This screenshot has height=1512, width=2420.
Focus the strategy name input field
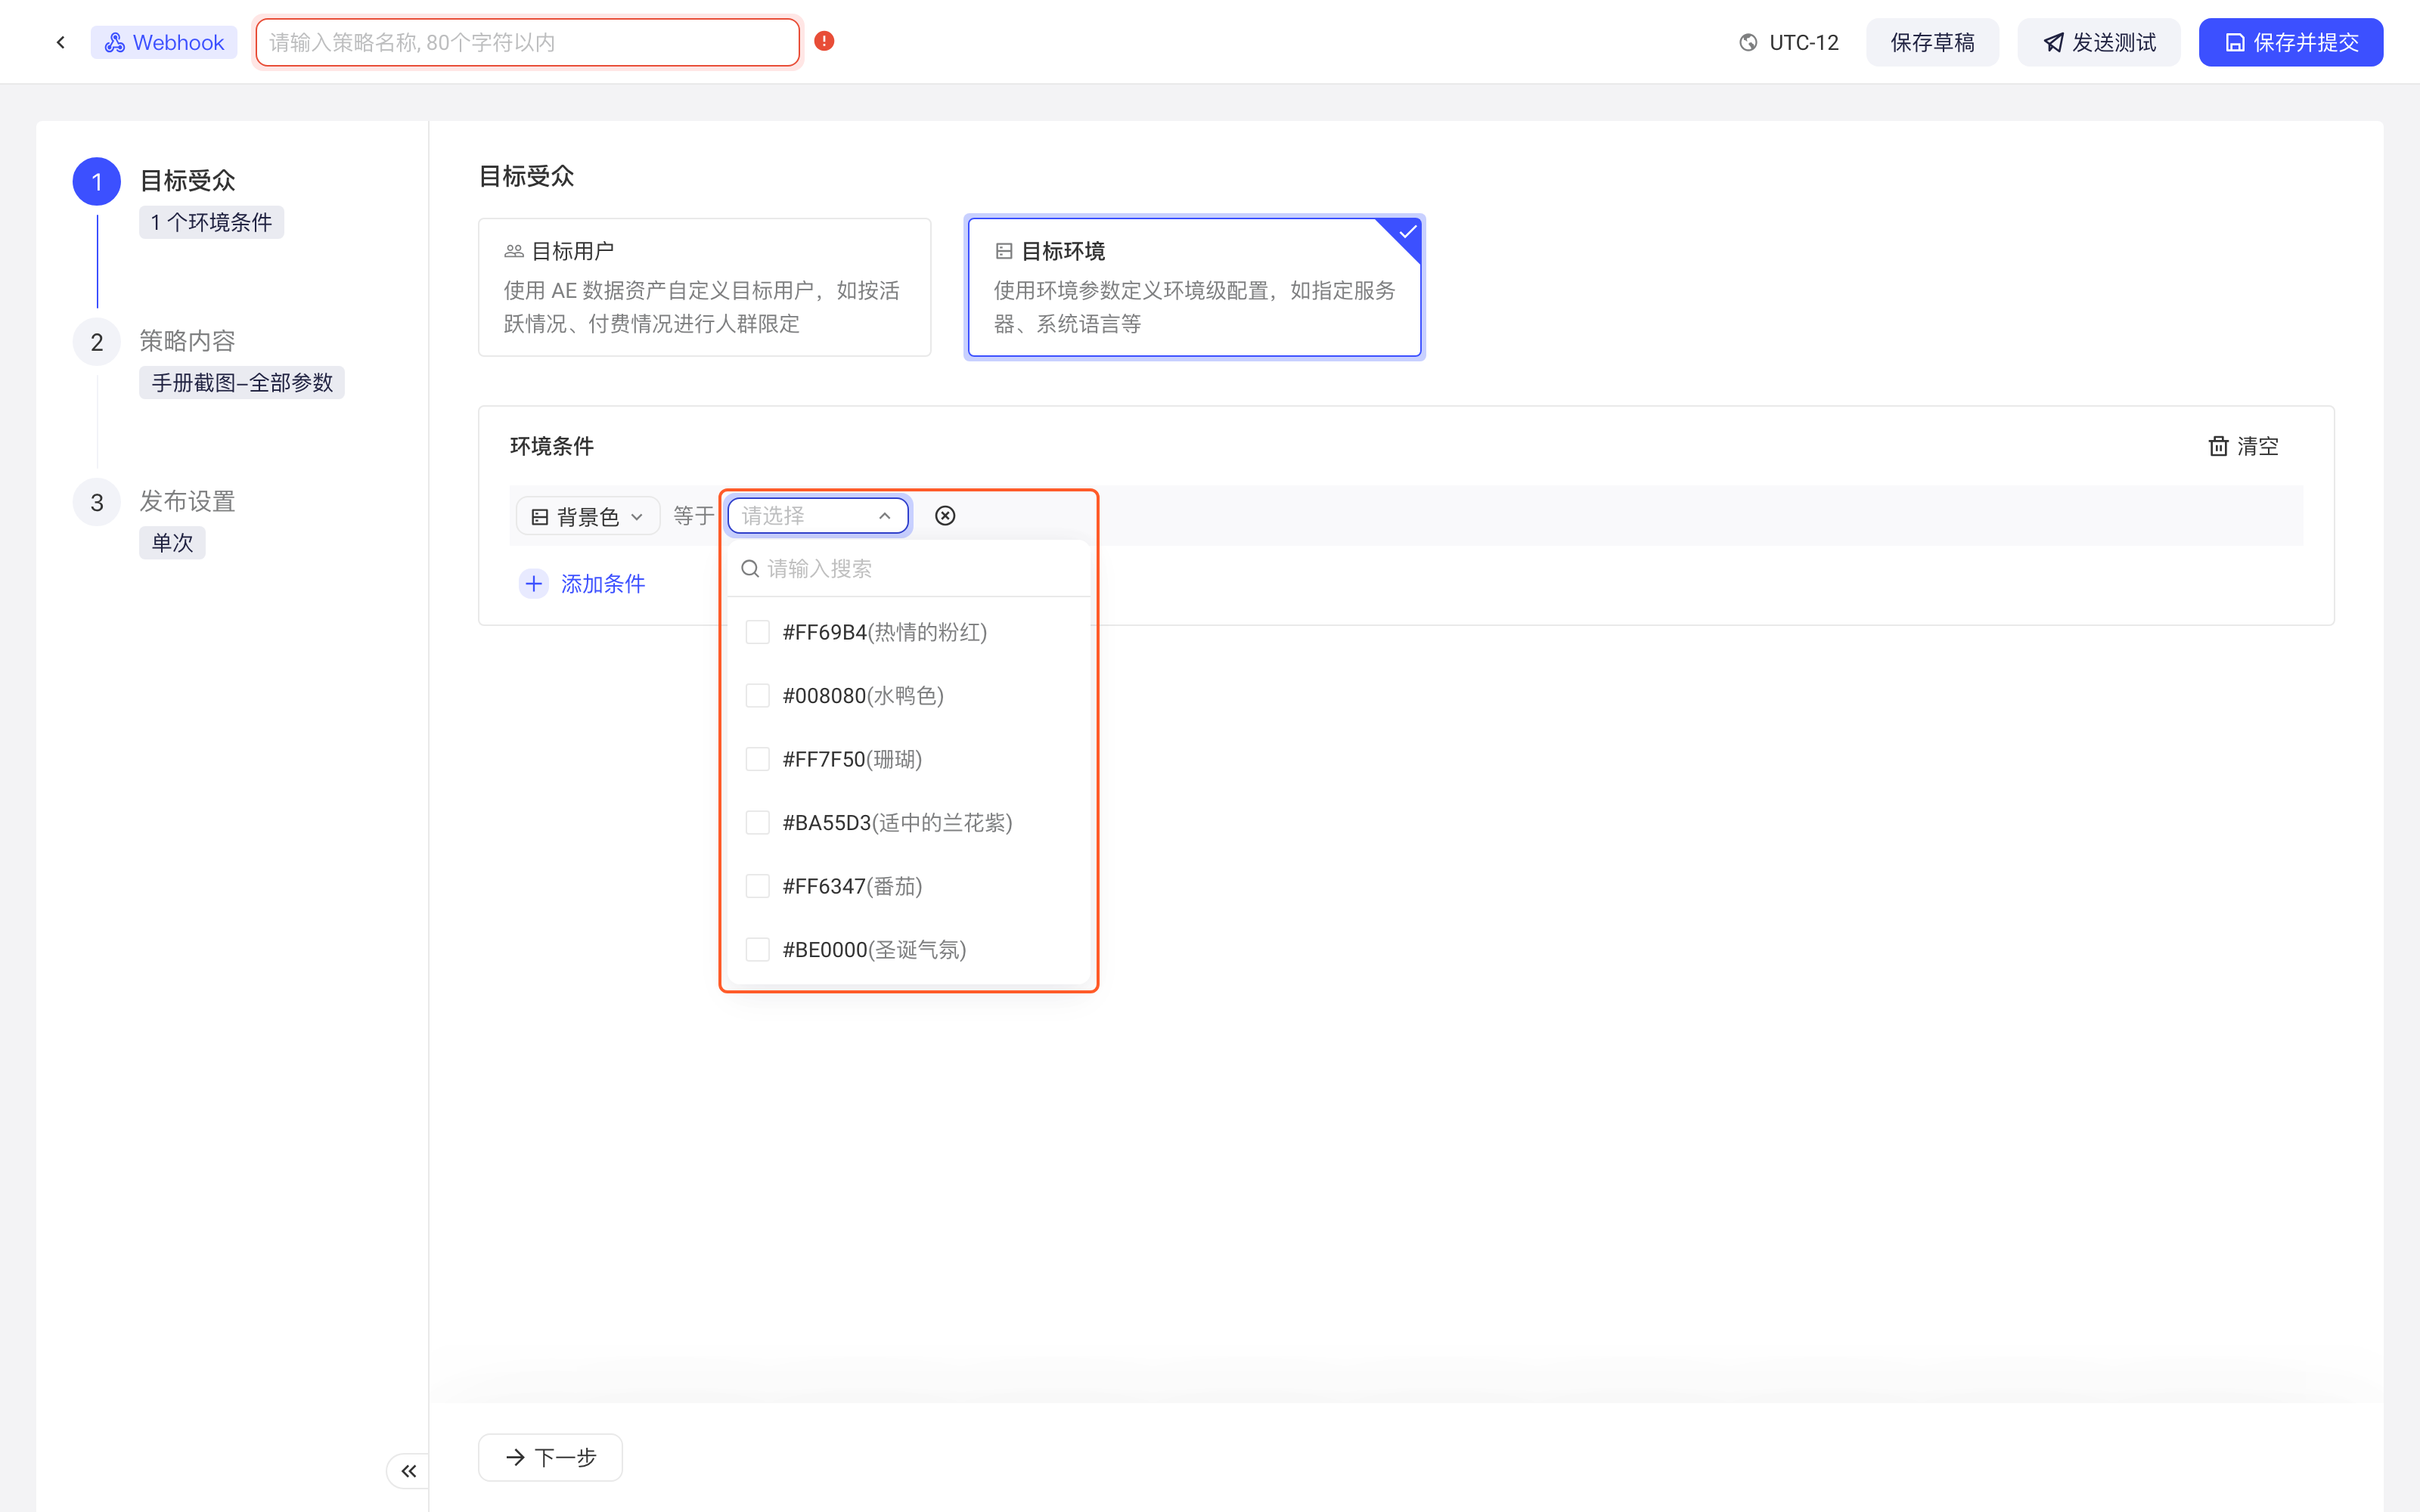[x=527, y=42]
